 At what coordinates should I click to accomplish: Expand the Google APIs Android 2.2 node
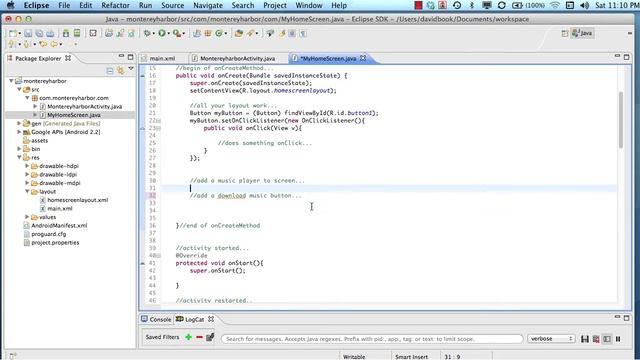(x=19, y=132)
